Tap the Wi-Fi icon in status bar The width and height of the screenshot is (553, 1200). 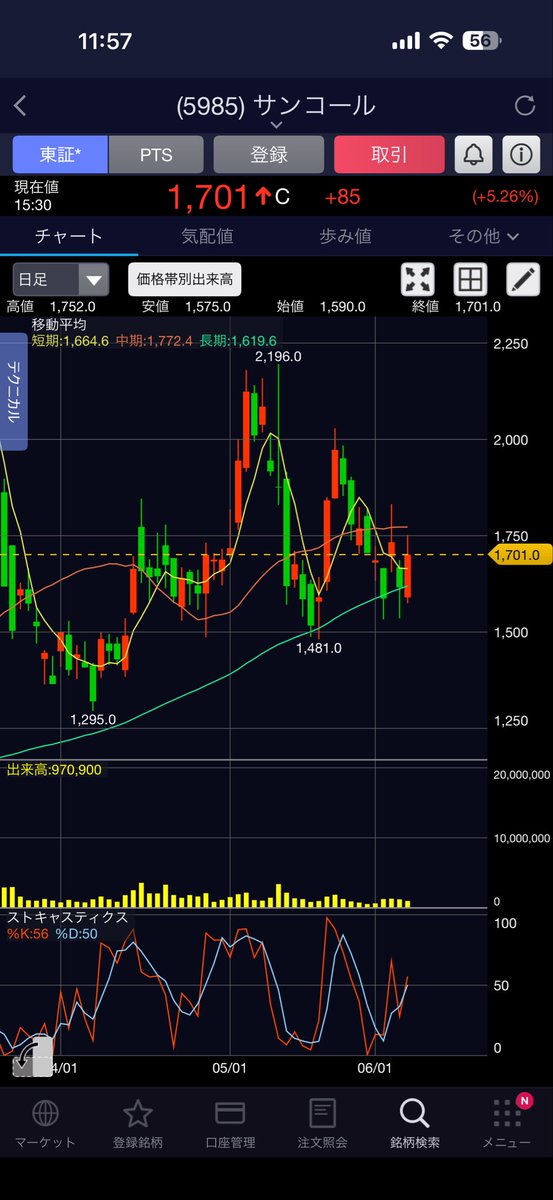click(x=440, y=41)
